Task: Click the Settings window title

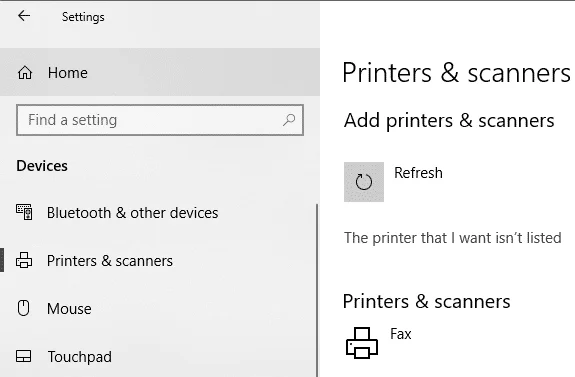Action: pos(83,17)
